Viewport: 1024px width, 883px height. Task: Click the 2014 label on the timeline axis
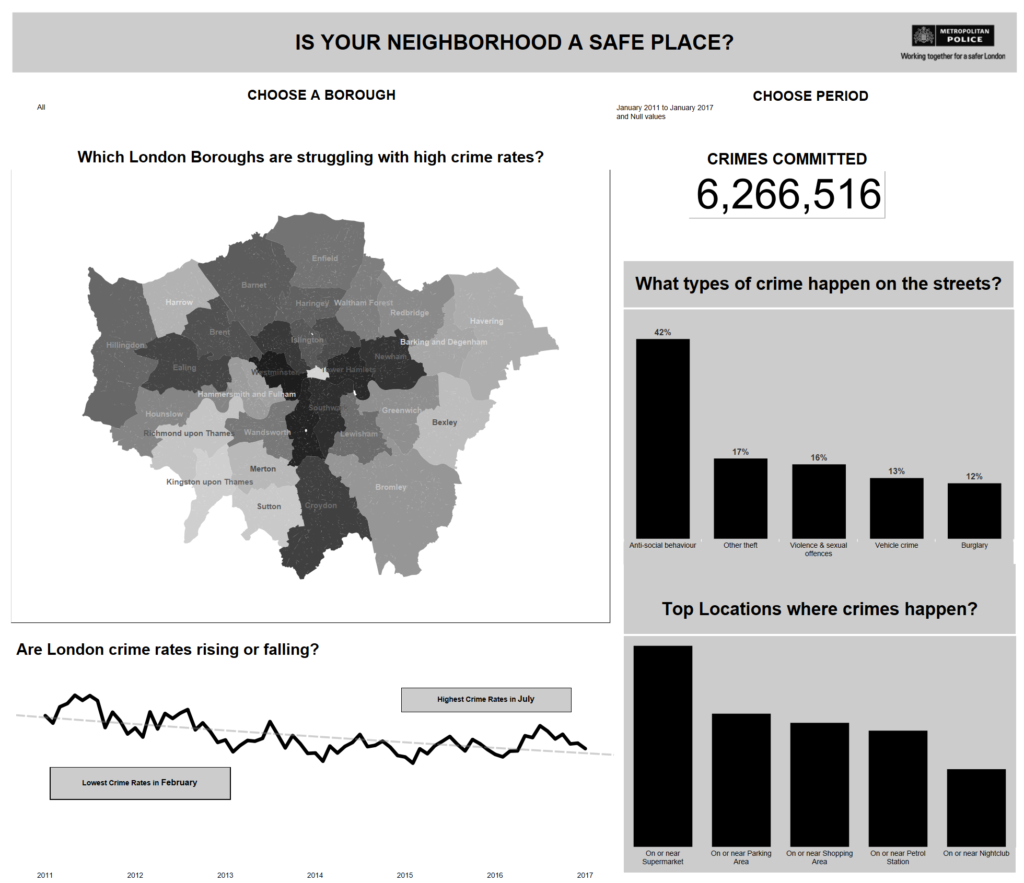[x=314, y=874]
